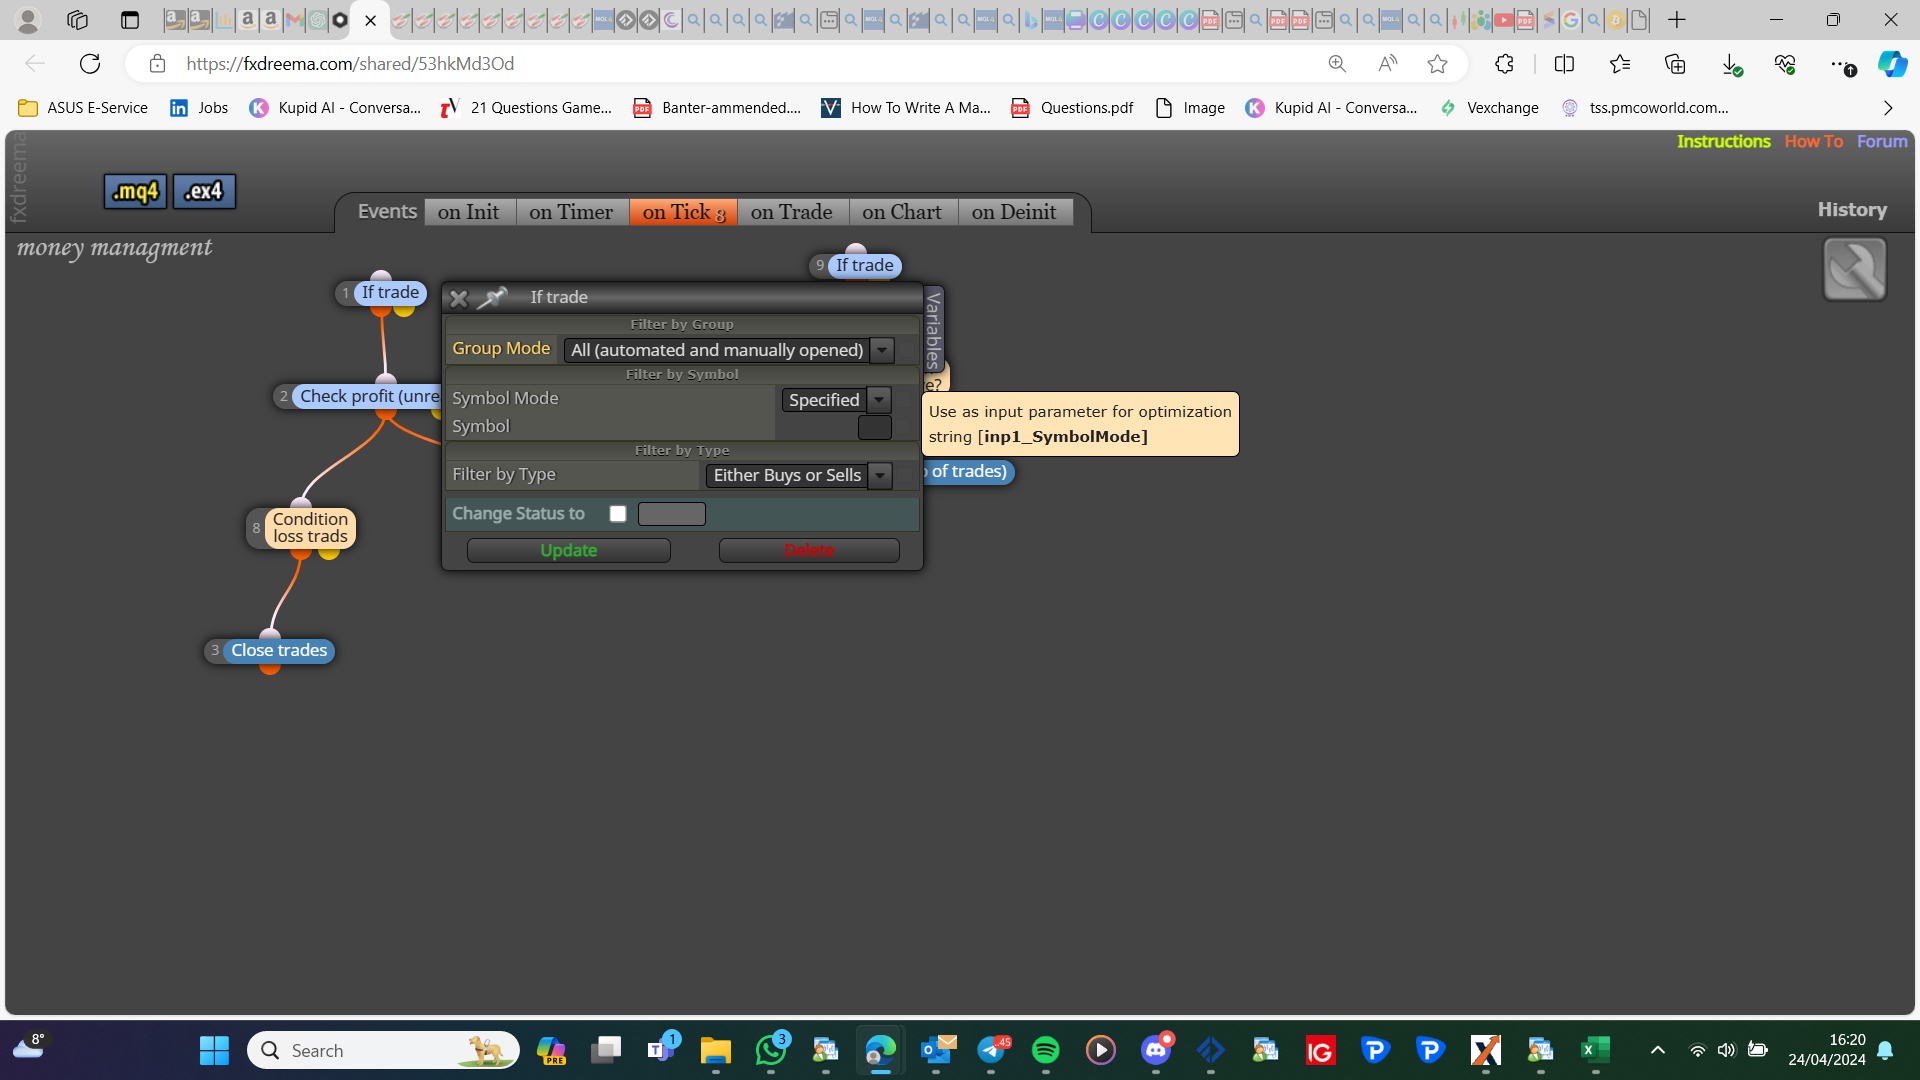Open the browser Downloads panel
The height and width of the screenshot is (1080, 1920).
(1731, 64)
